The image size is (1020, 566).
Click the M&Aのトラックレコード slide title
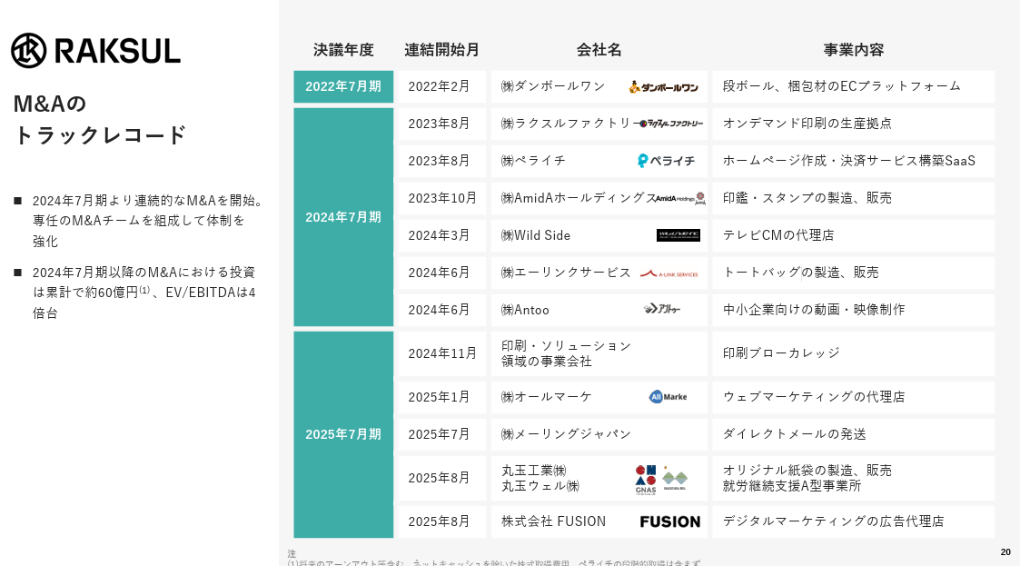(100, 119)
